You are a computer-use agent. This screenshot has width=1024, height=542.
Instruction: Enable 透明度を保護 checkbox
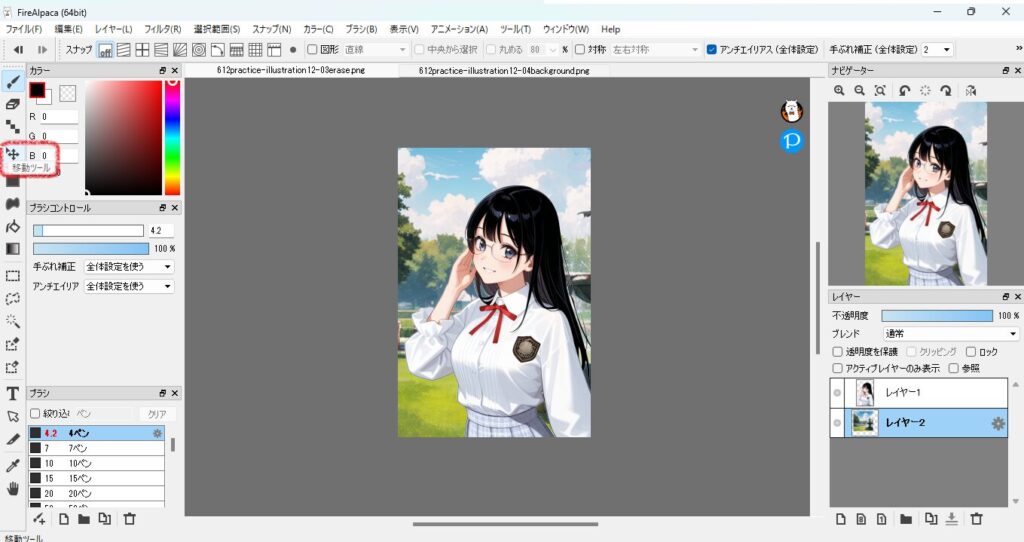pyautogui.click(x=837, y=352)
